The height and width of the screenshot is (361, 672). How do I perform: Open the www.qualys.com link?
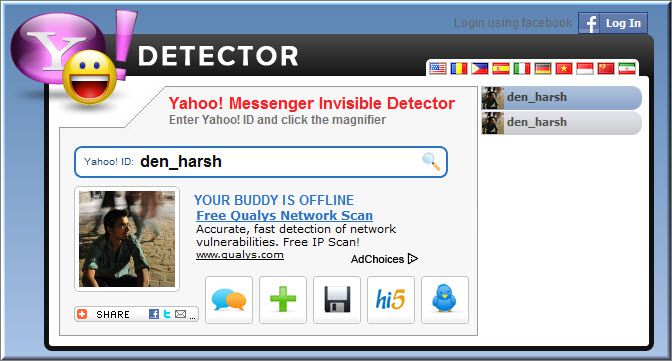[240, 255]
